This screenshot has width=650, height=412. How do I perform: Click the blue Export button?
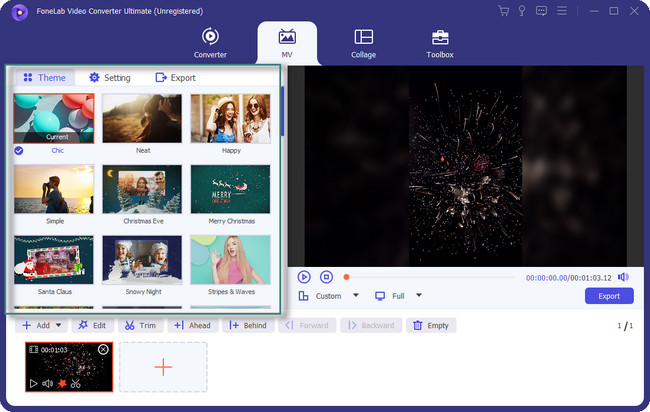(x=608, y=296)
